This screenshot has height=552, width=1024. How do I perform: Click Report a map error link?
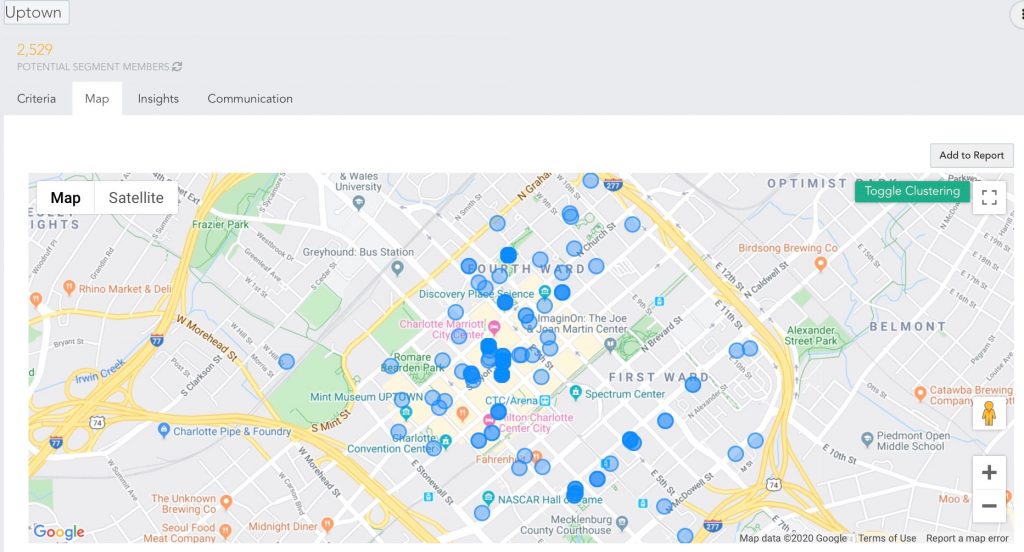pos(967,538)
